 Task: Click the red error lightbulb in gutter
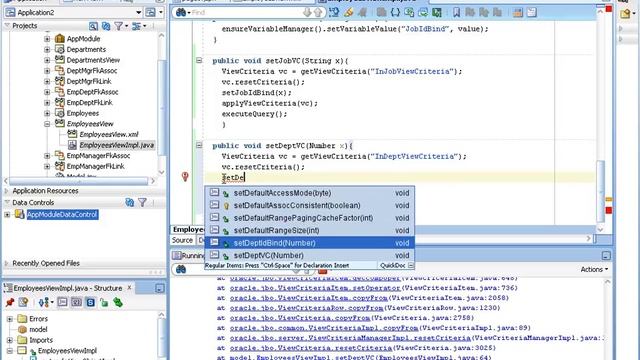click(185, 176)
